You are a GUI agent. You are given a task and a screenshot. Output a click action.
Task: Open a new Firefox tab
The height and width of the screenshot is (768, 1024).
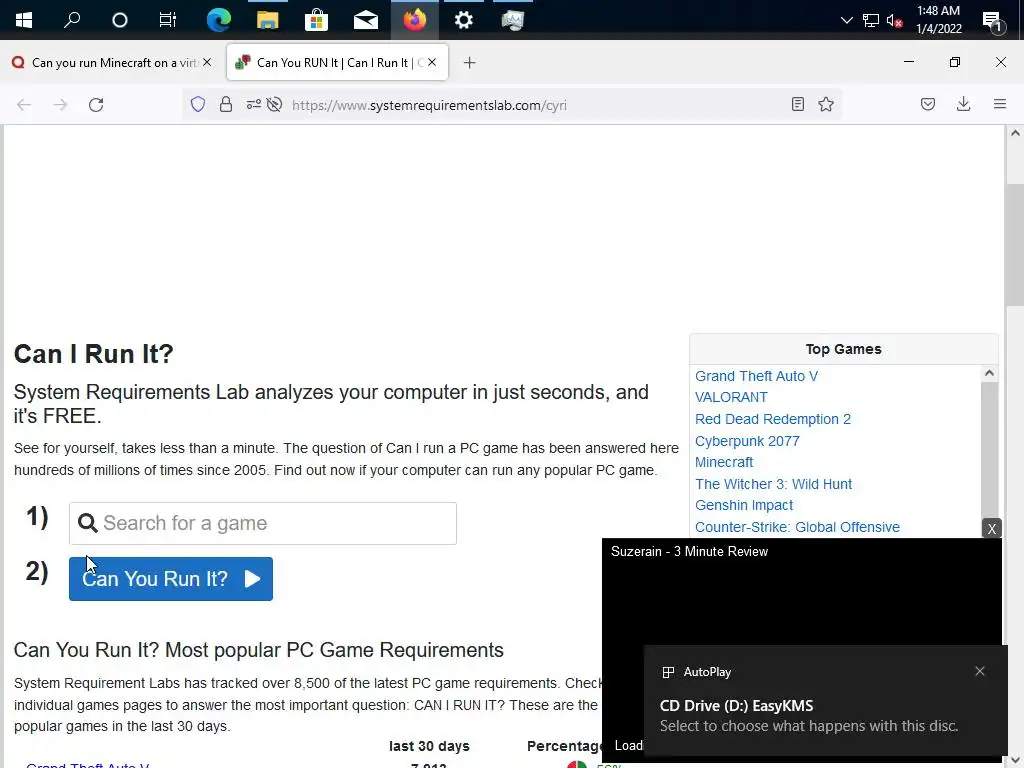(470, 63)
